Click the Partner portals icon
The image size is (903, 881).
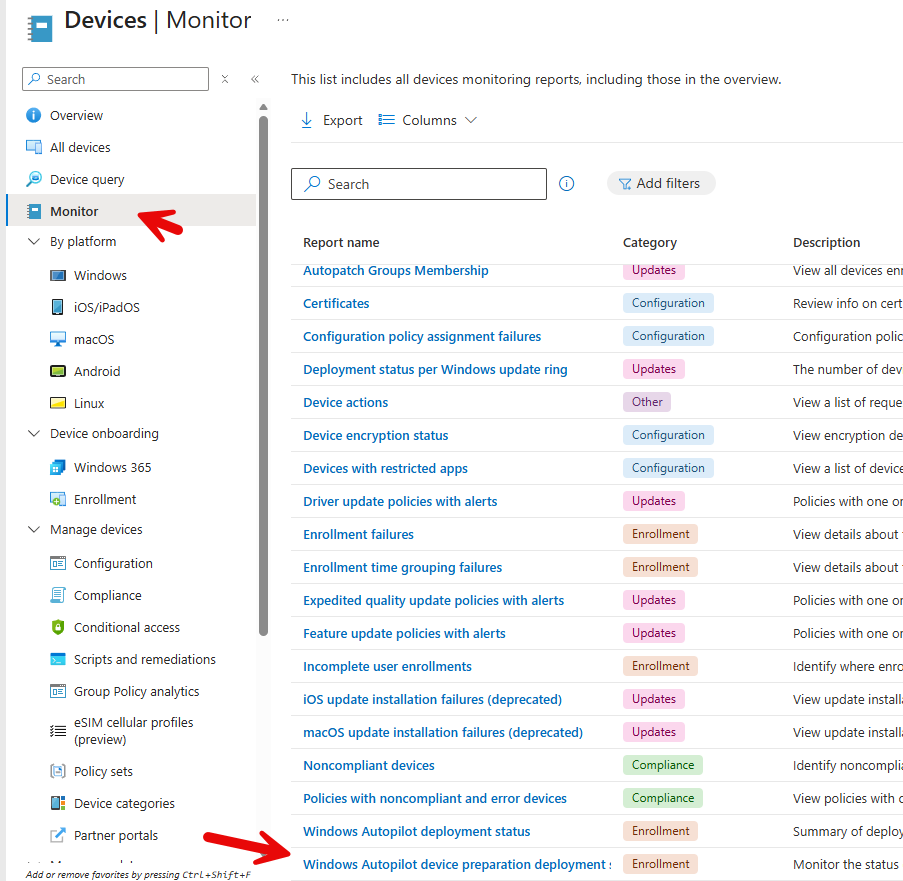point(57,835)
